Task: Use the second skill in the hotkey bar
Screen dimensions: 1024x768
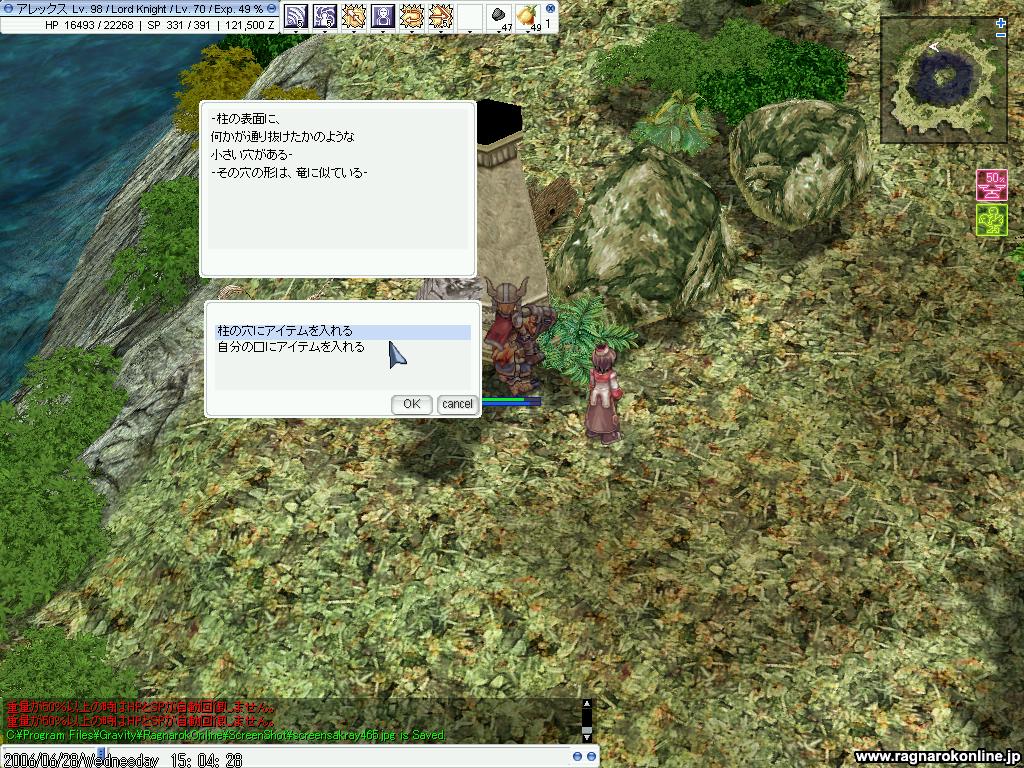Action: click(x=324, y=15)
